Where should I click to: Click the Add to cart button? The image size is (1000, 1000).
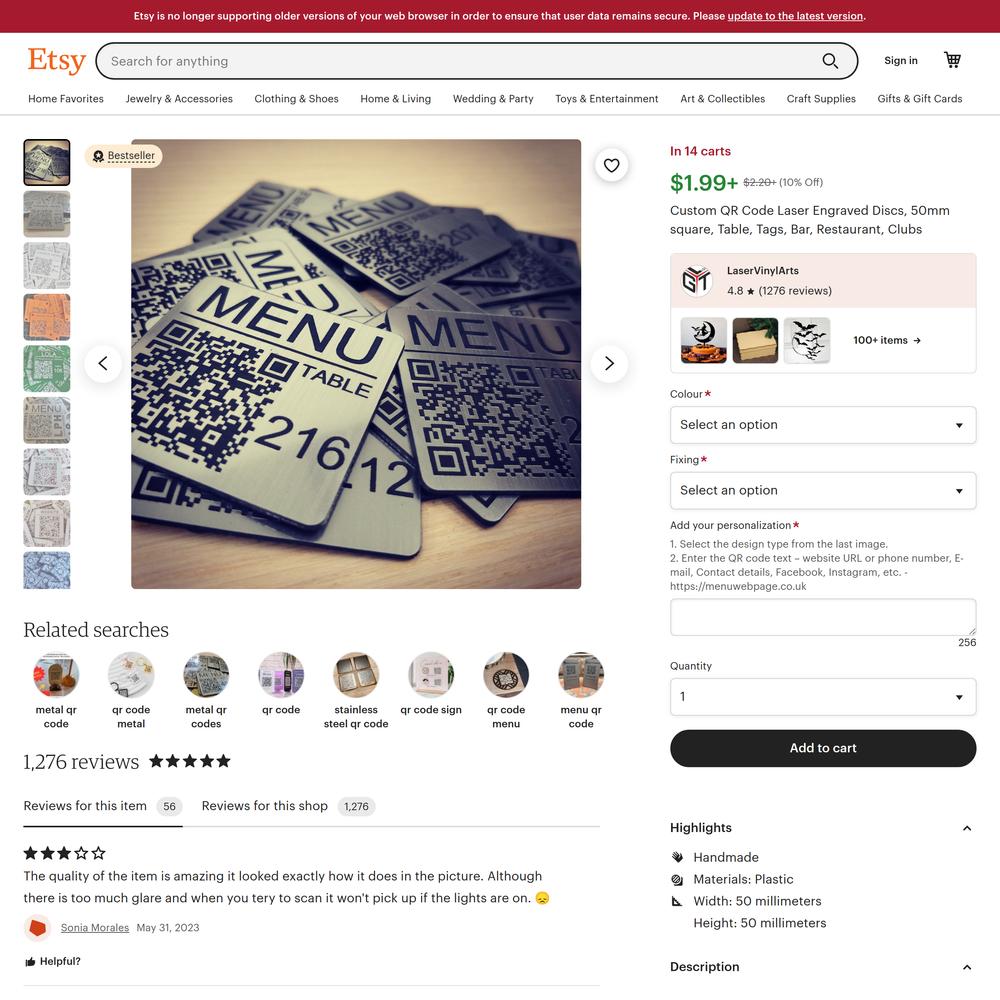click(823, 748)
